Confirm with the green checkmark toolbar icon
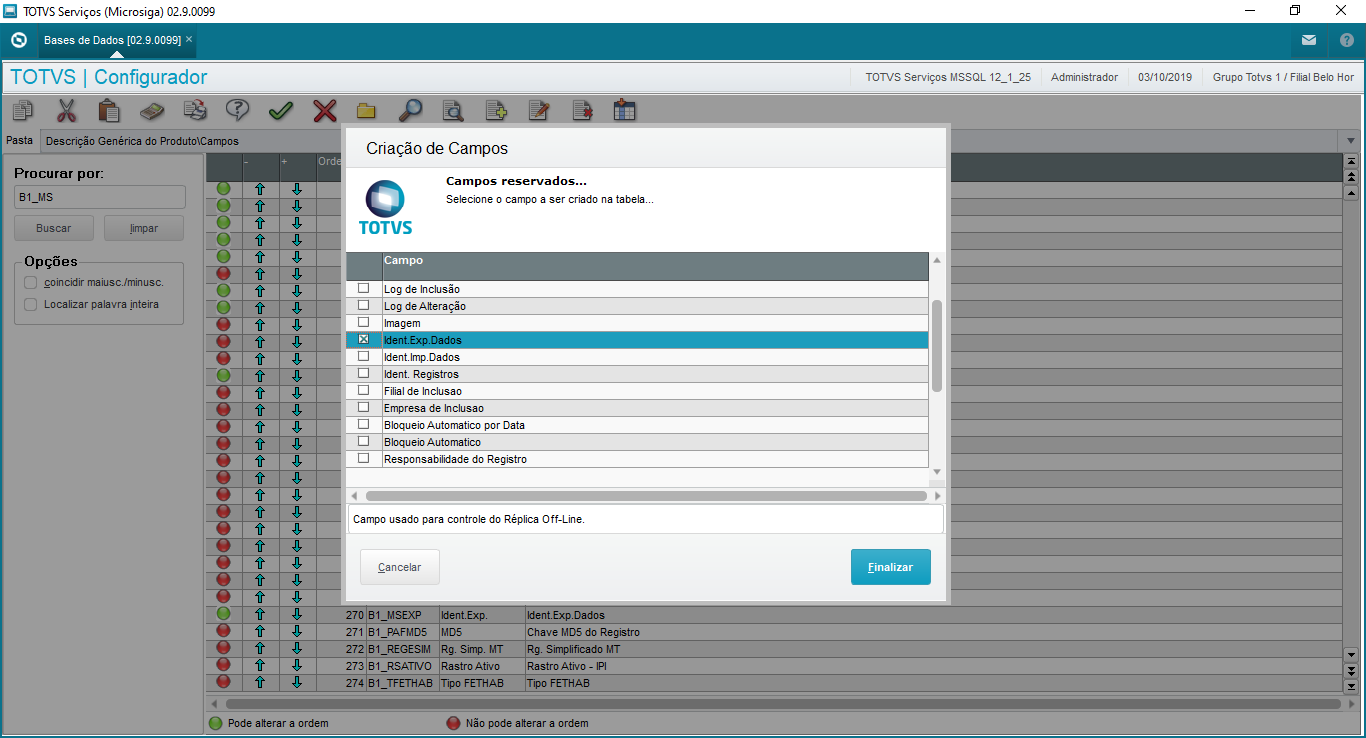The width and height of the screenshot is (1366, 738). pos(281,110)
